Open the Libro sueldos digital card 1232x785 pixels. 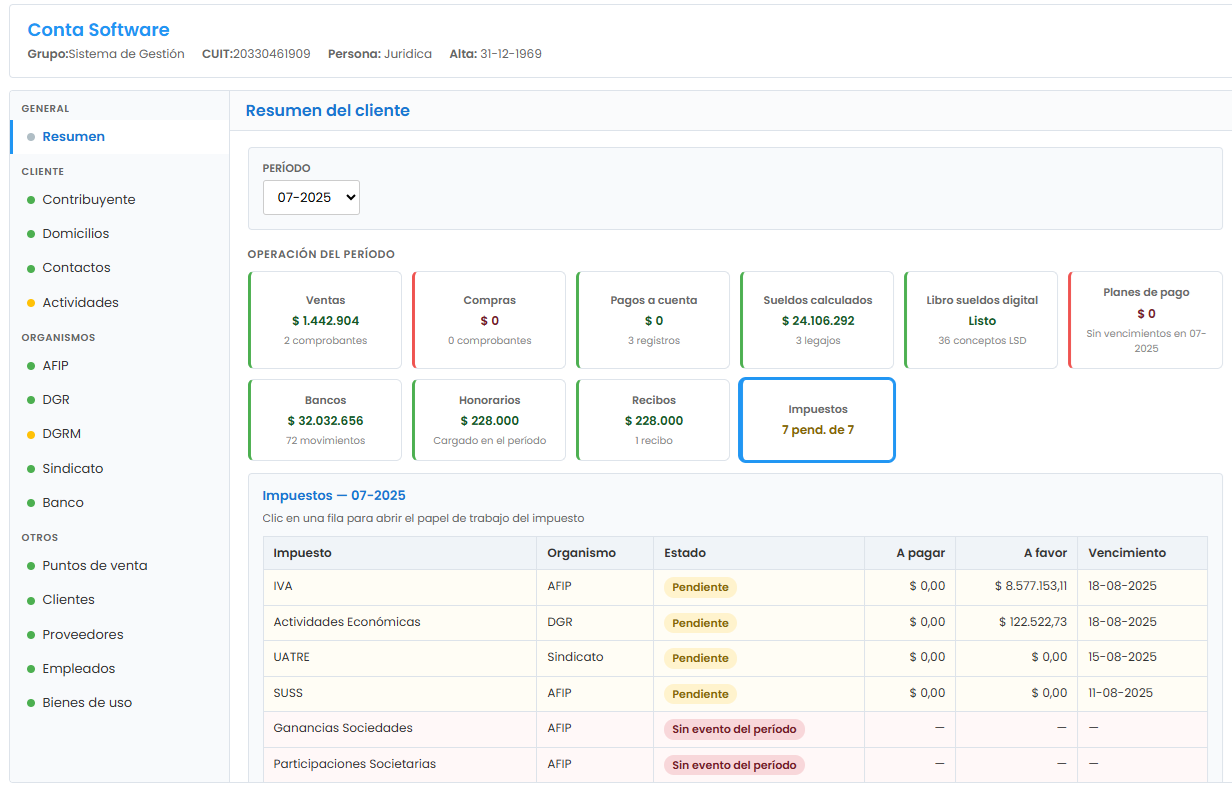pyautogui.click(x=981, y=320)
